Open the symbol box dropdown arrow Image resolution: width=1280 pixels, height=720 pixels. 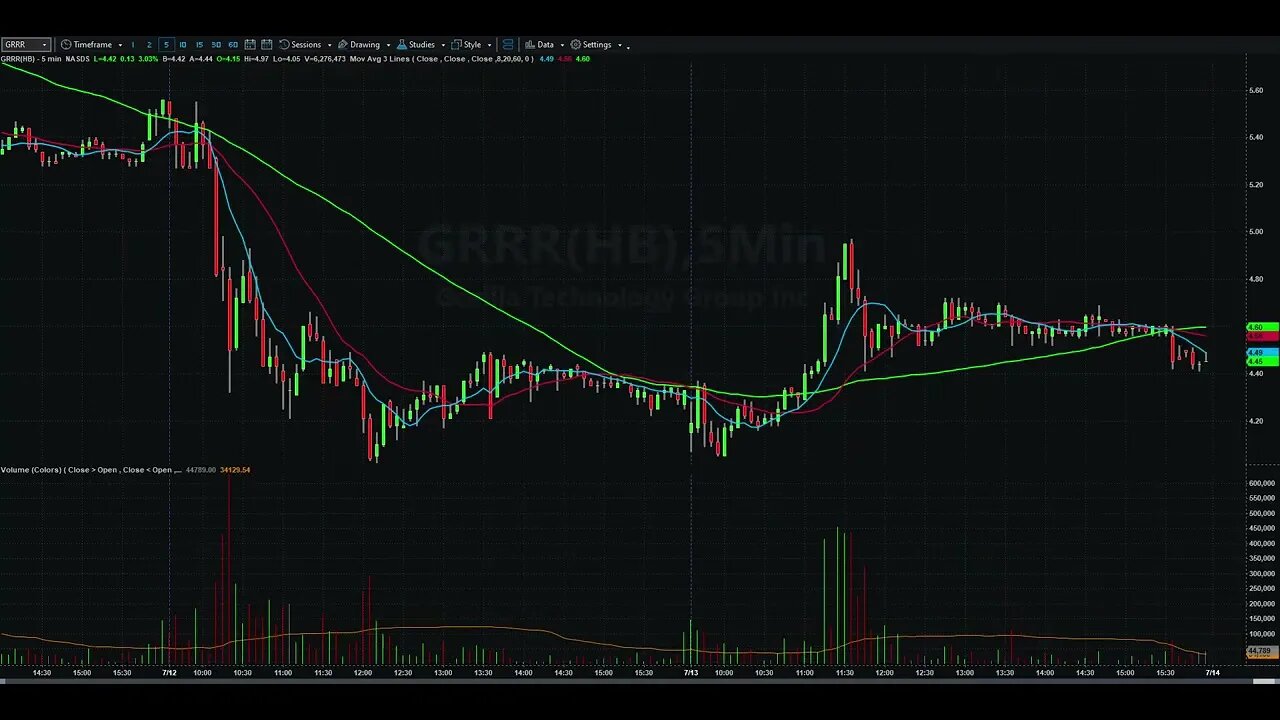click(44, 45)
